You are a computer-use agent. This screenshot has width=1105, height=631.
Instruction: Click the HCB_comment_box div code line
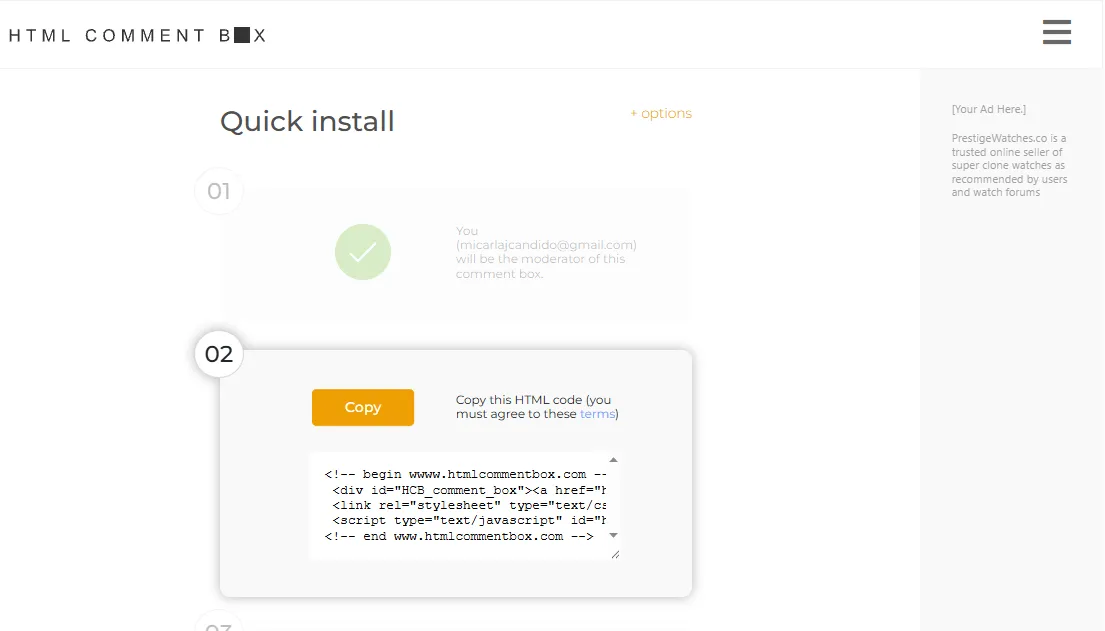point(469,490)
